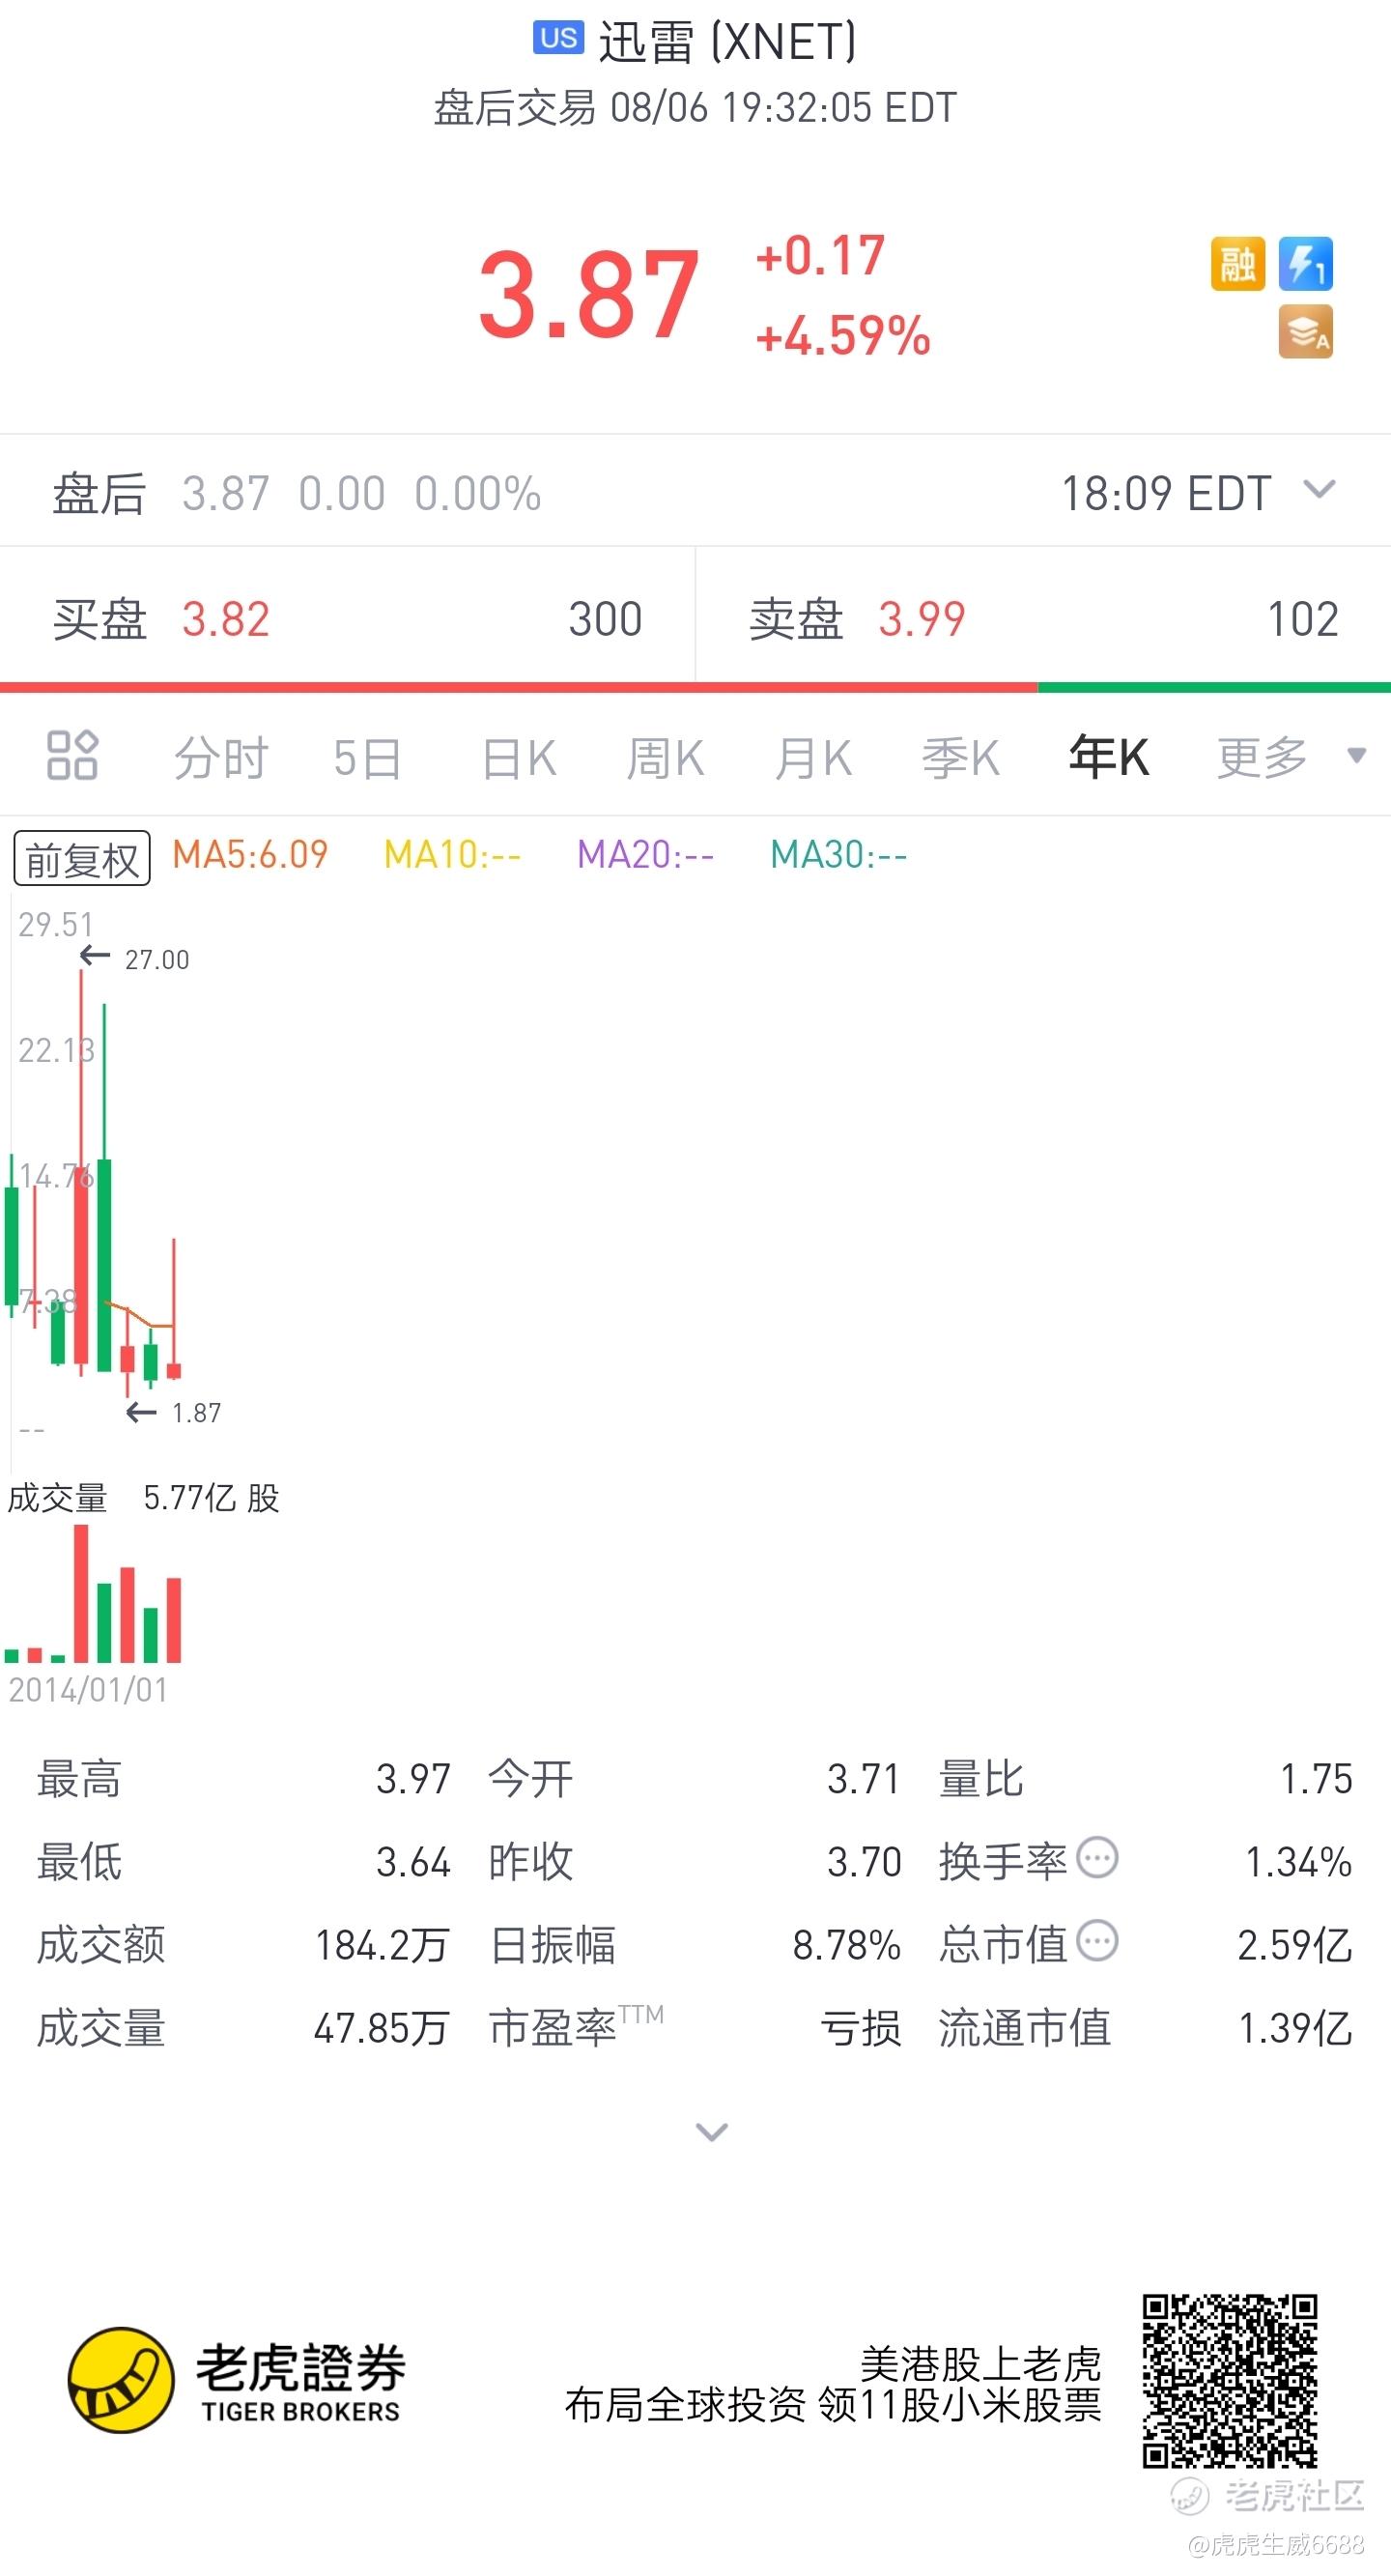Tap the 迅雷 (XNET) stock title
Viewport: 1391px width, 2576px height.
coord(727,42)
